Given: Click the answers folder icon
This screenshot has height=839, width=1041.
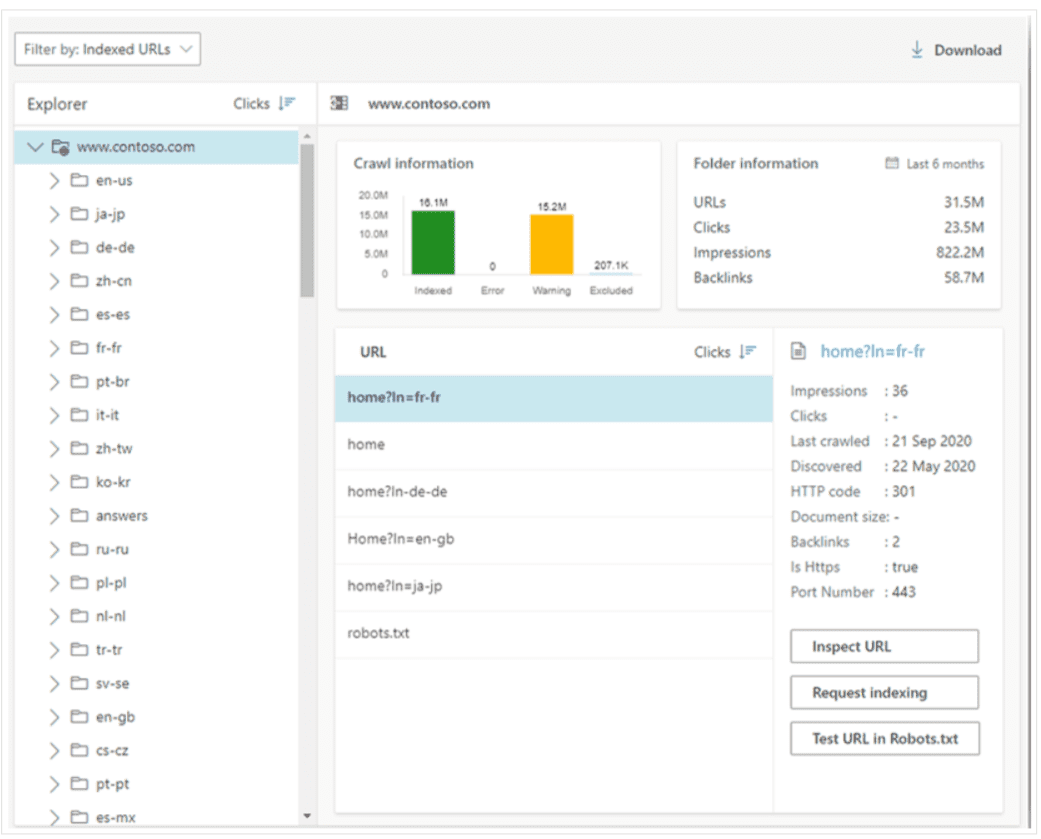Looking at the screenshot, I should click(80, 516).
